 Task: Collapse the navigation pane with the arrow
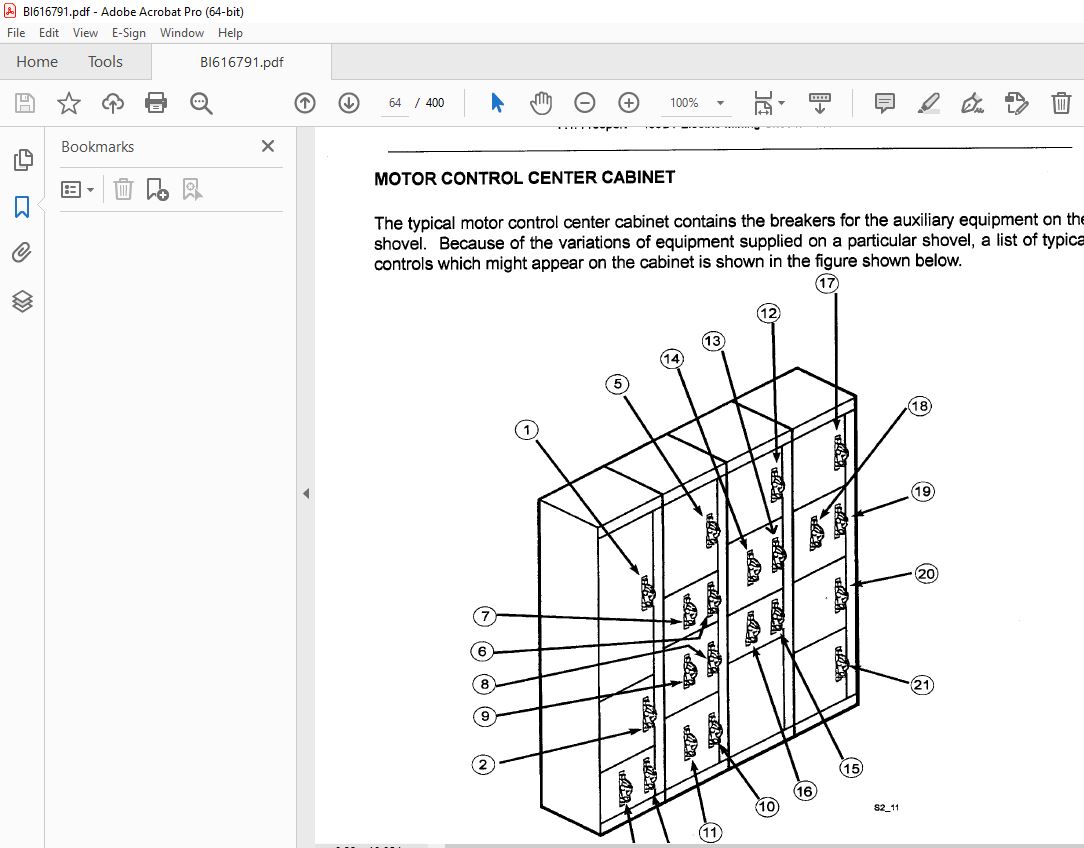click(x=306, y=493)
